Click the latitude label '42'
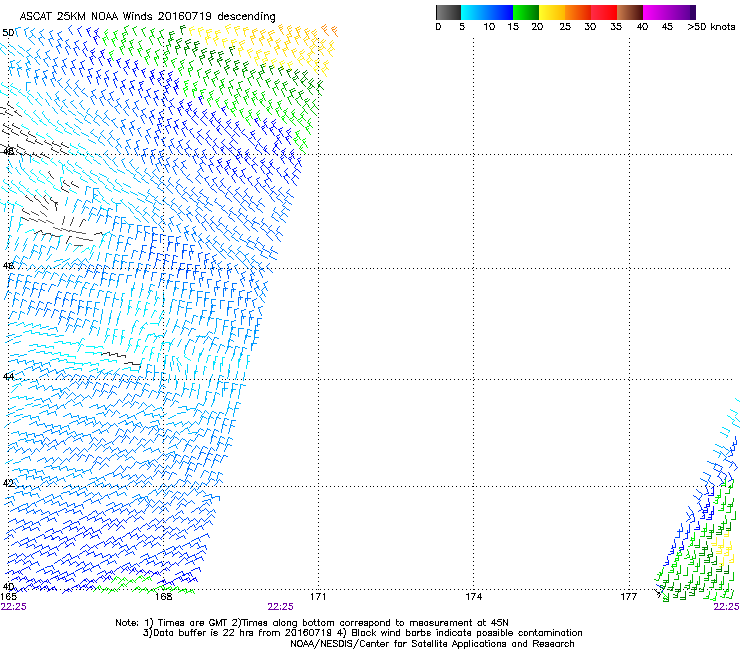This screenshot has width=740, height=650. [8, 483]
